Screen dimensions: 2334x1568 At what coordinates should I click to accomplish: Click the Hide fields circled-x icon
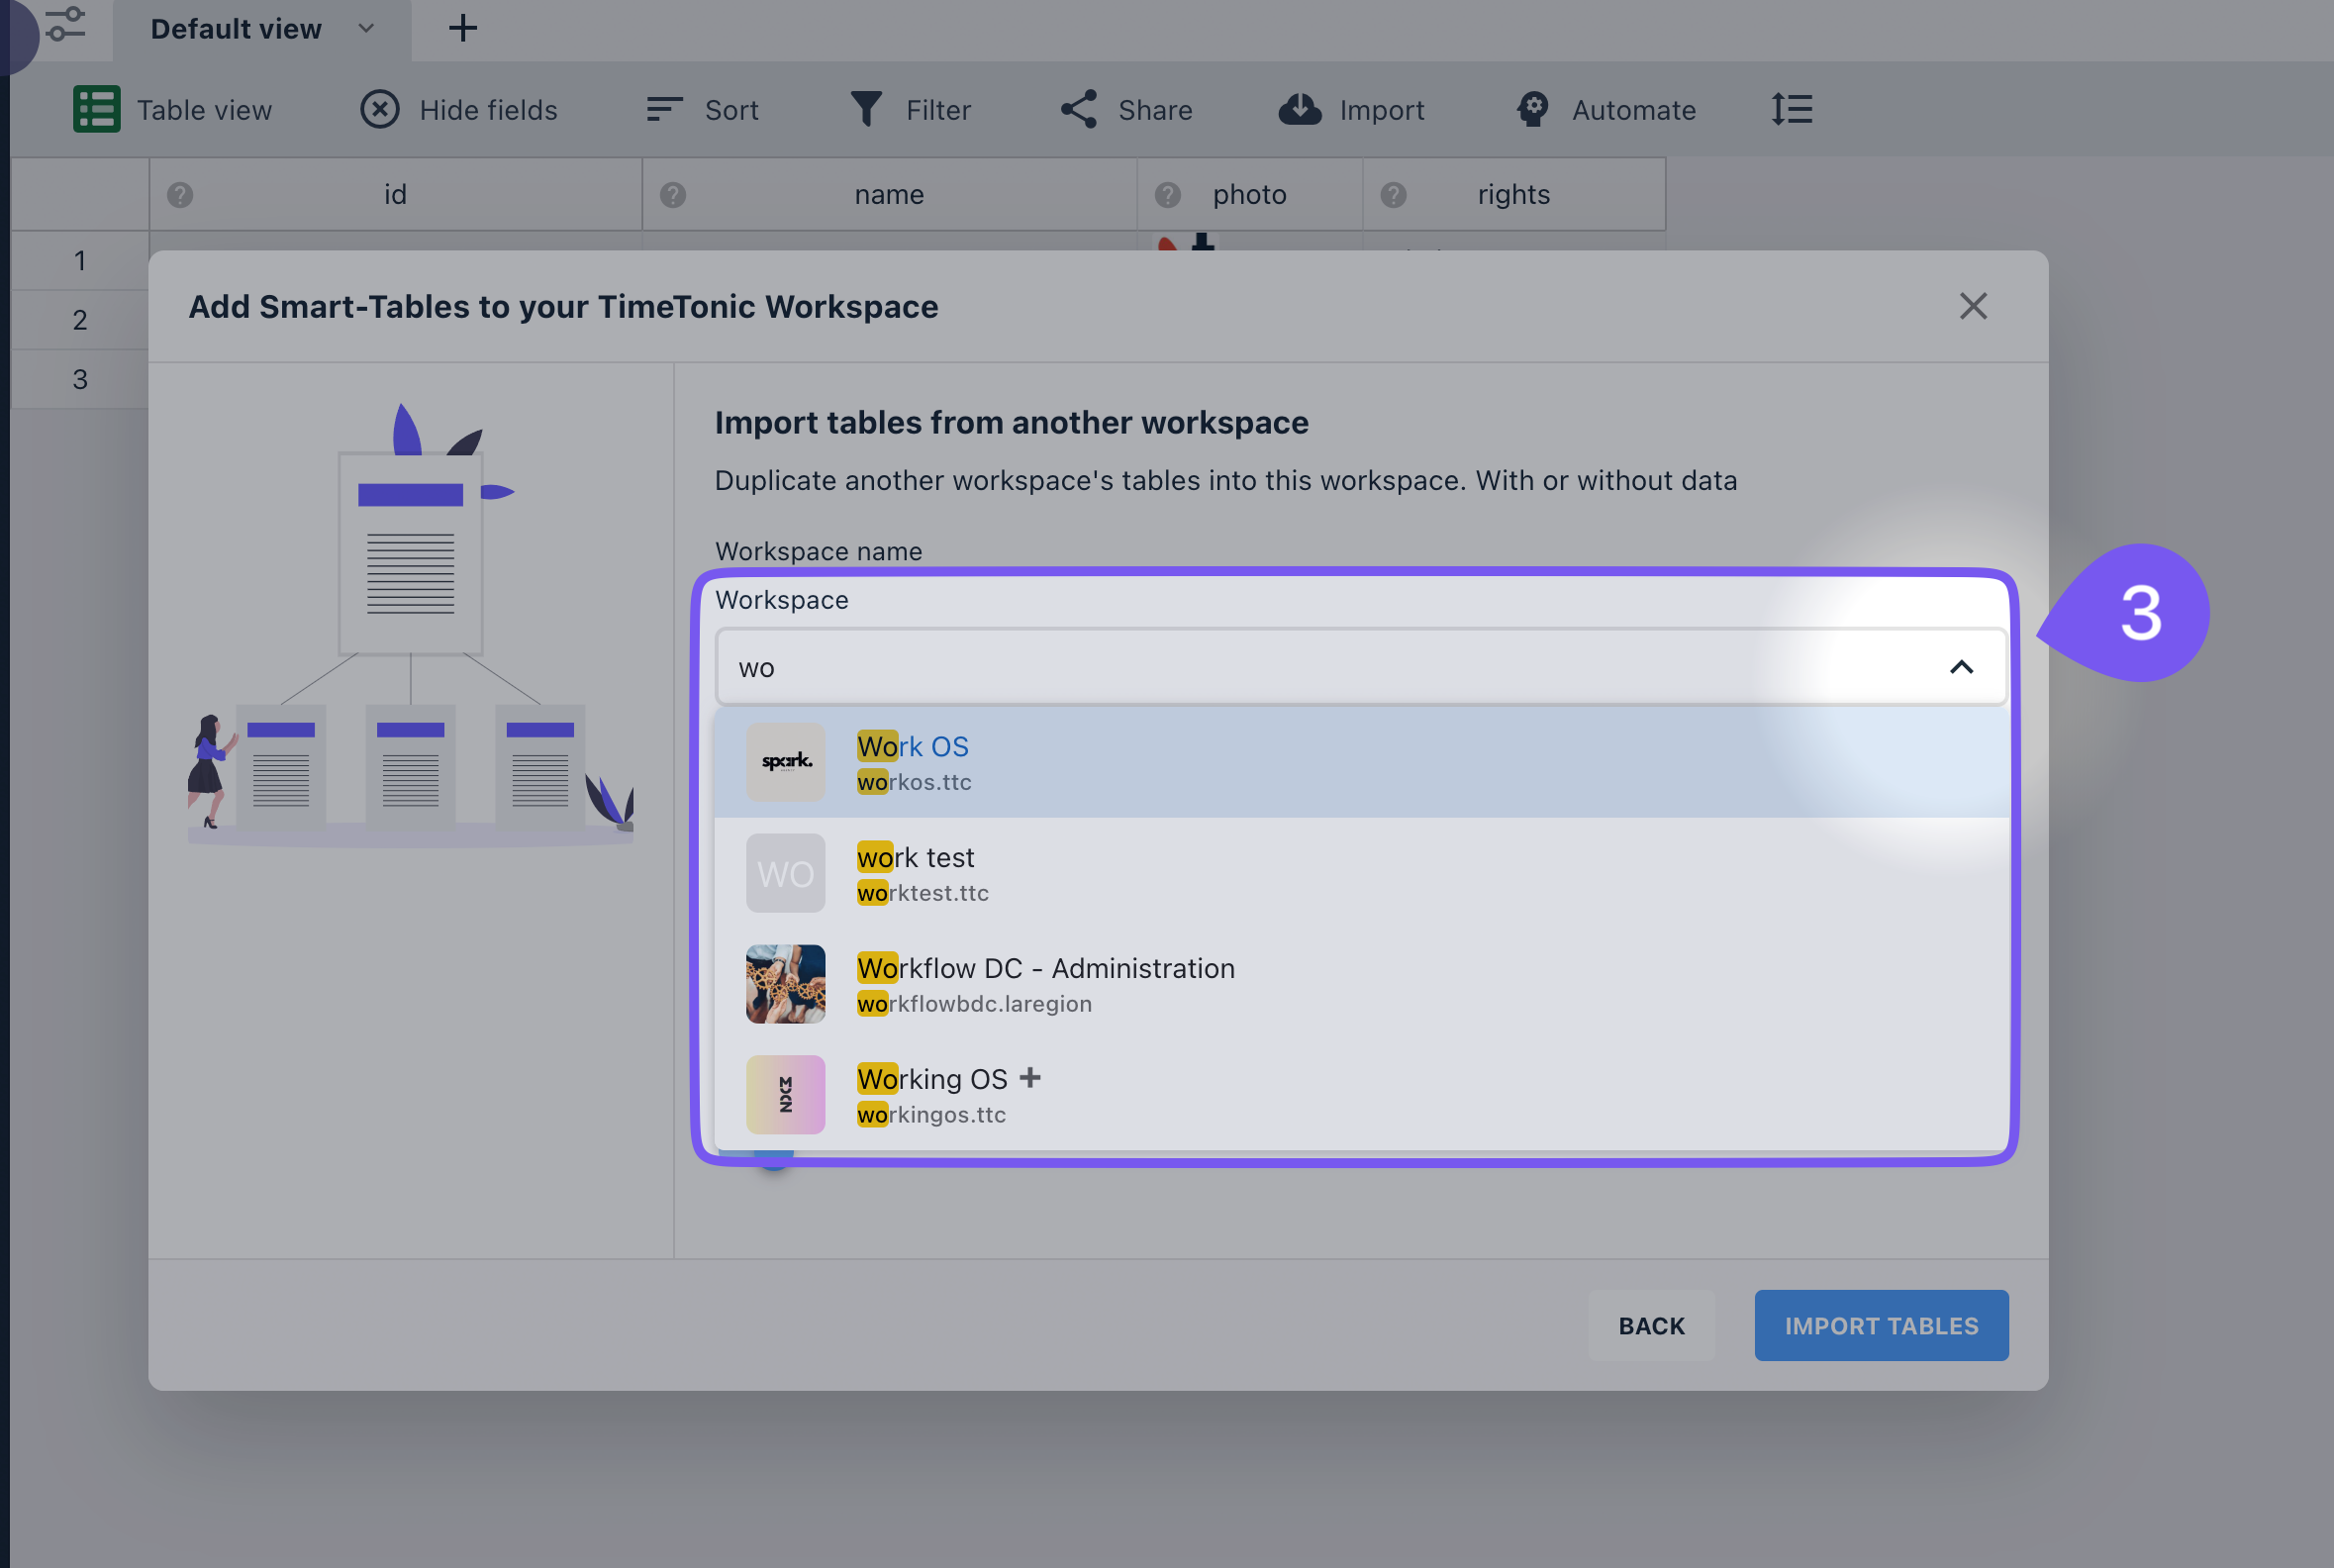coord(380,109)
